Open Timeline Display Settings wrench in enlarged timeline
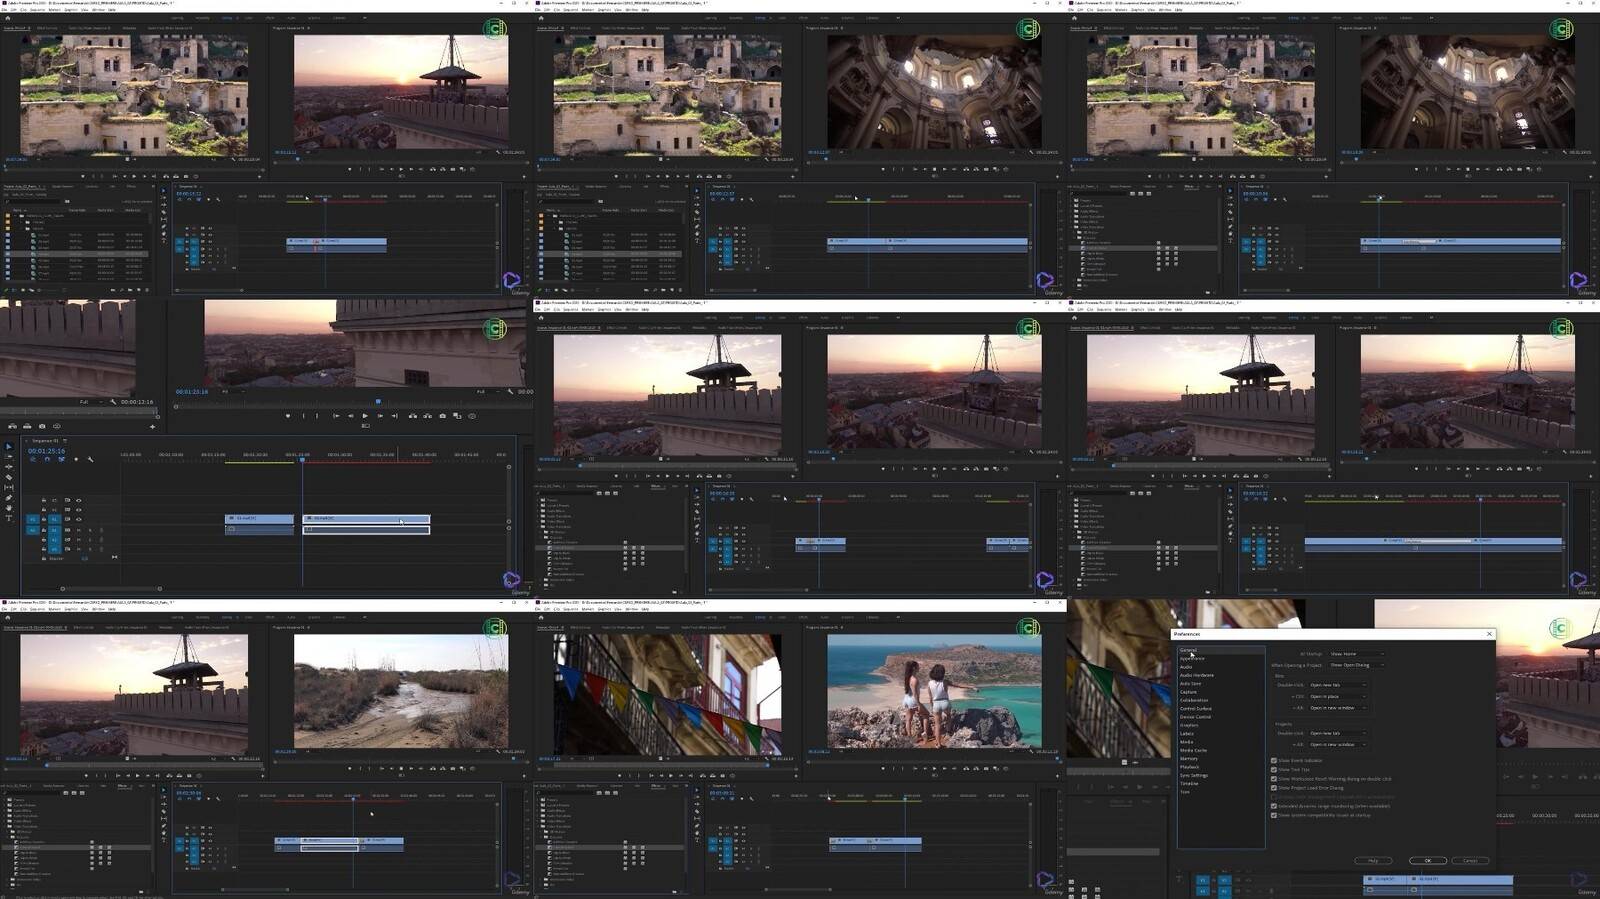The image size is (1600, 899). click(90, 460)
